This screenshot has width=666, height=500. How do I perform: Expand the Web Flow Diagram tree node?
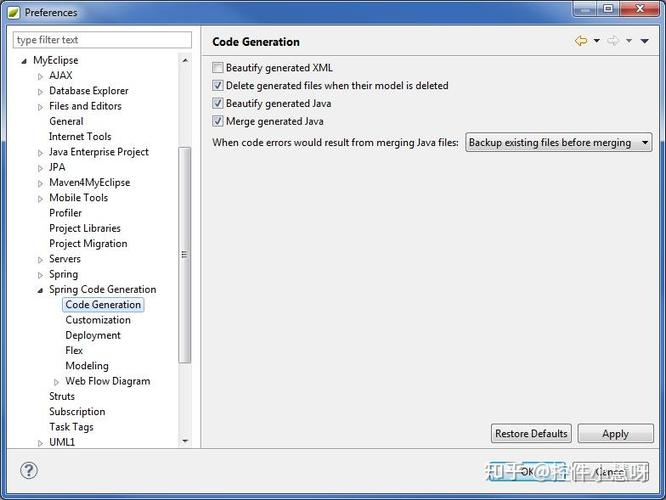pyautogui.click(x=57, y=382)
